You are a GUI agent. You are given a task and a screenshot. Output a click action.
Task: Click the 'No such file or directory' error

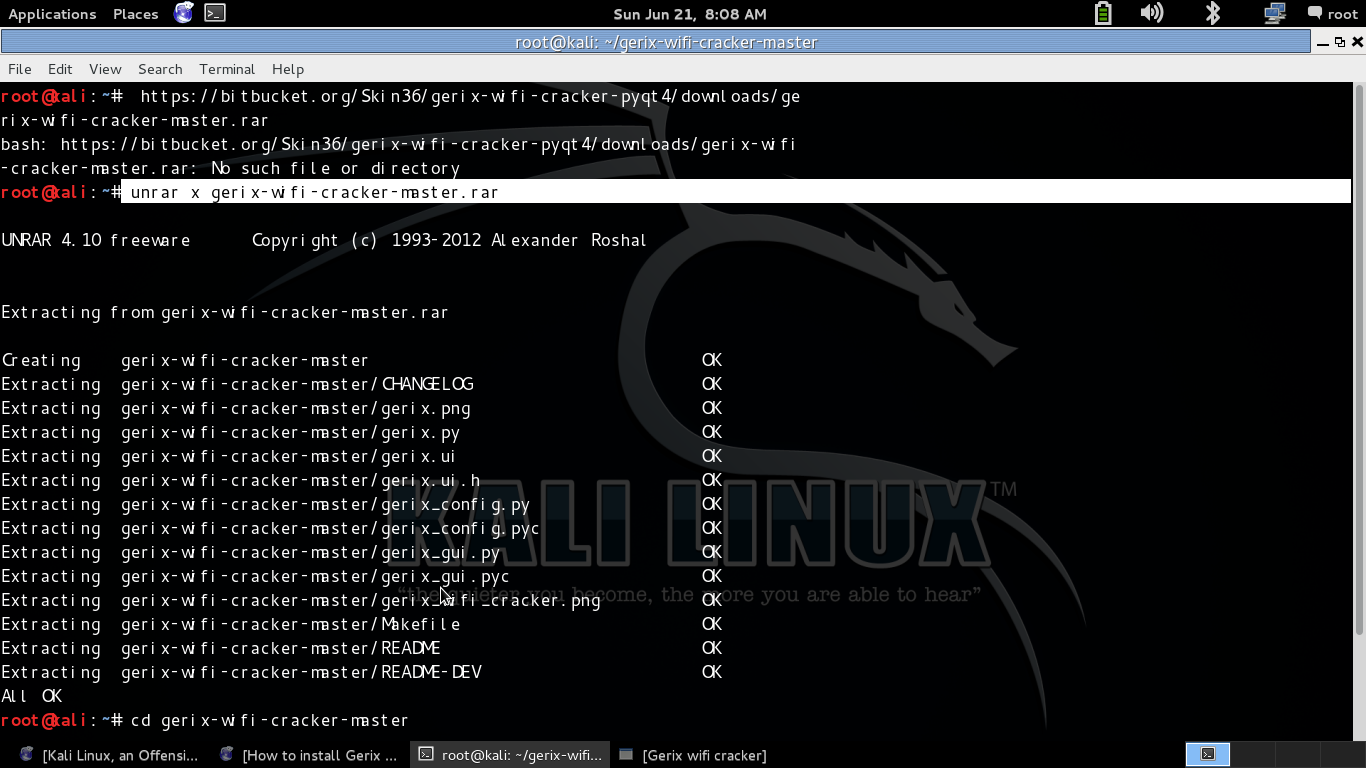point(336,168)
